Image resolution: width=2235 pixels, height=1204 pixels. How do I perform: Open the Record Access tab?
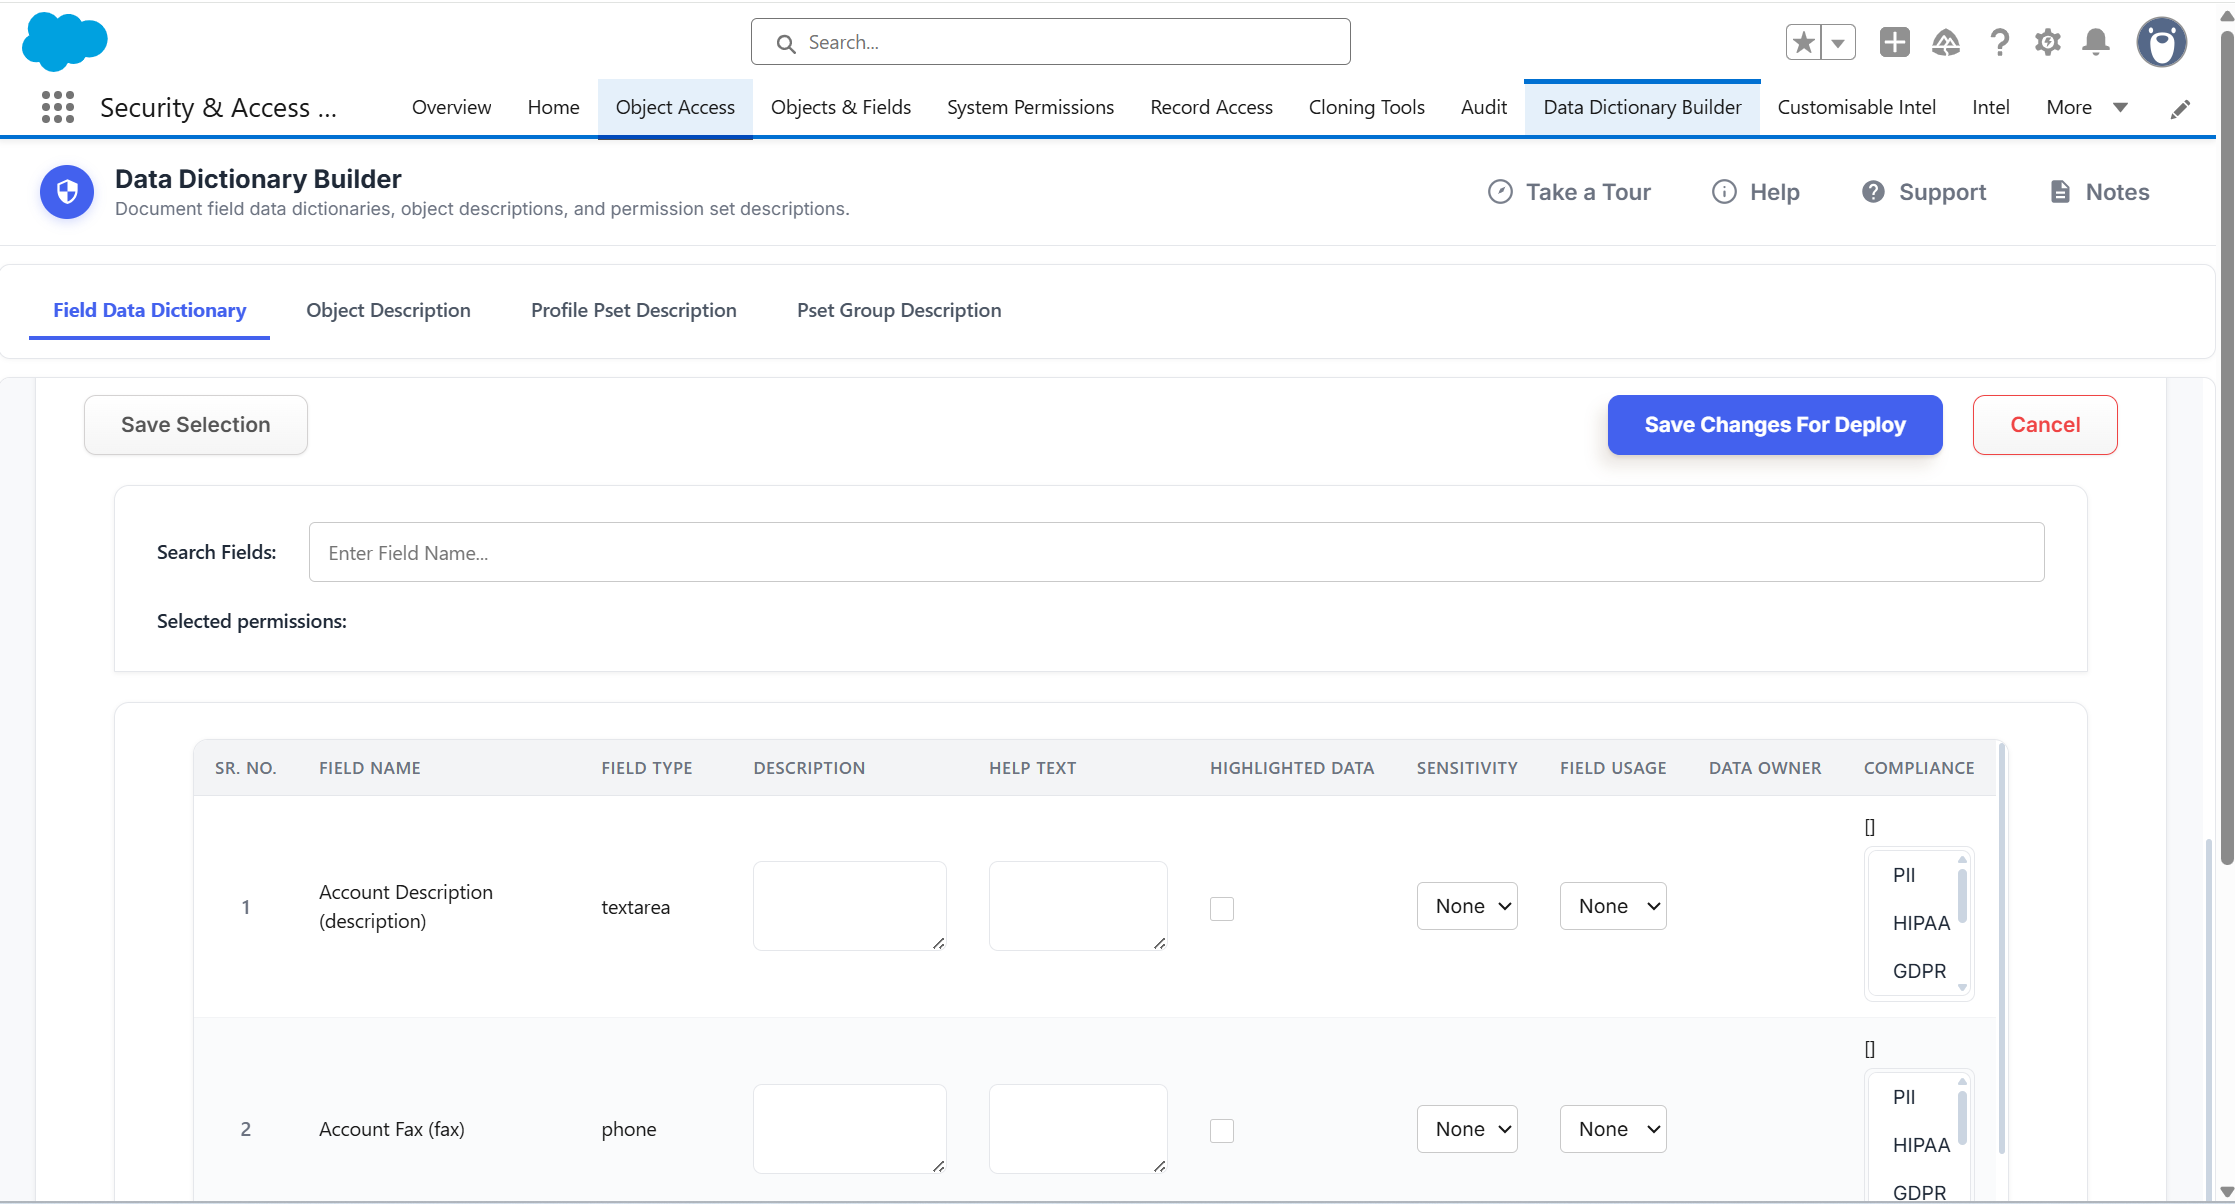point(1211,107)
